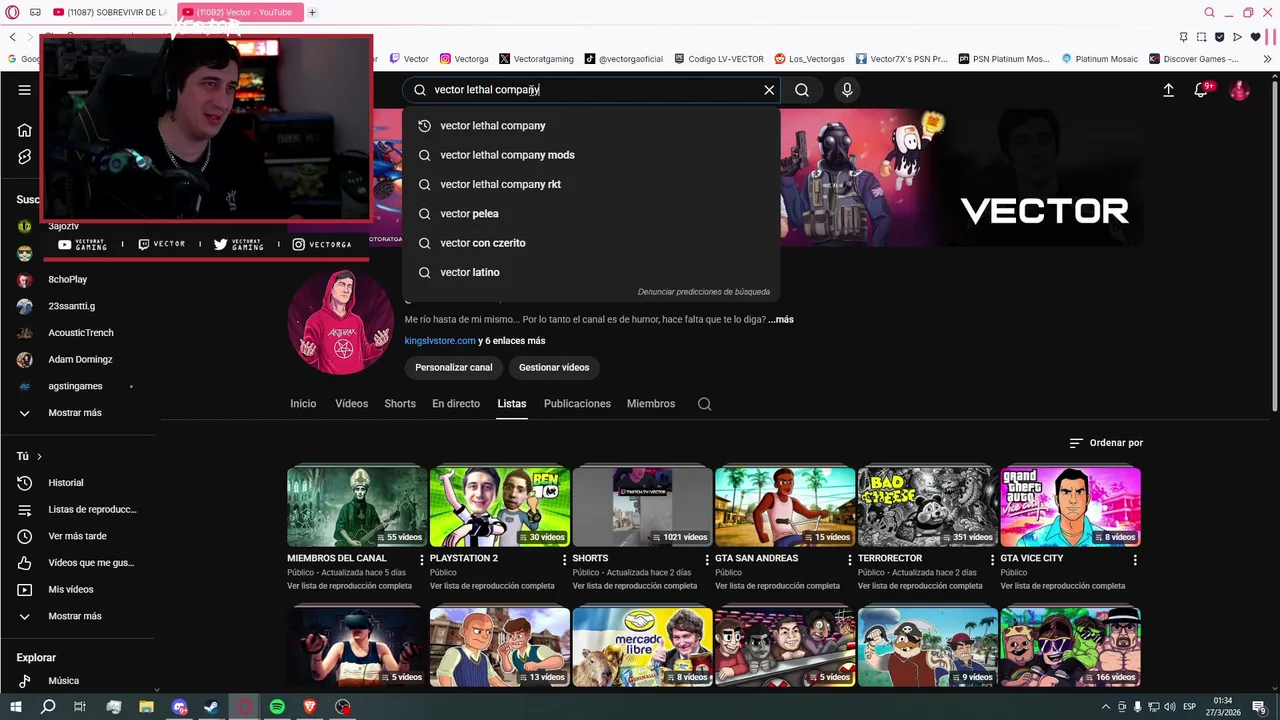Select suggestion vector lethal company rkt
The width and height of the screenshot is (1280, 720).
click(x=591, y=184)
